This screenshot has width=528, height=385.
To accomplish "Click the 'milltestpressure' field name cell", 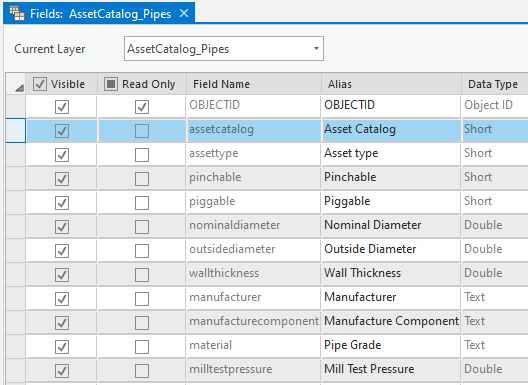I will click(x=253, y=370).
